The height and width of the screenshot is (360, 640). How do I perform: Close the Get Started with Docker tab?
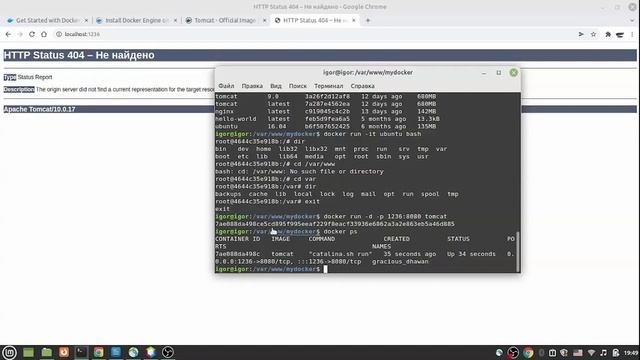click(x=86, y=20)
